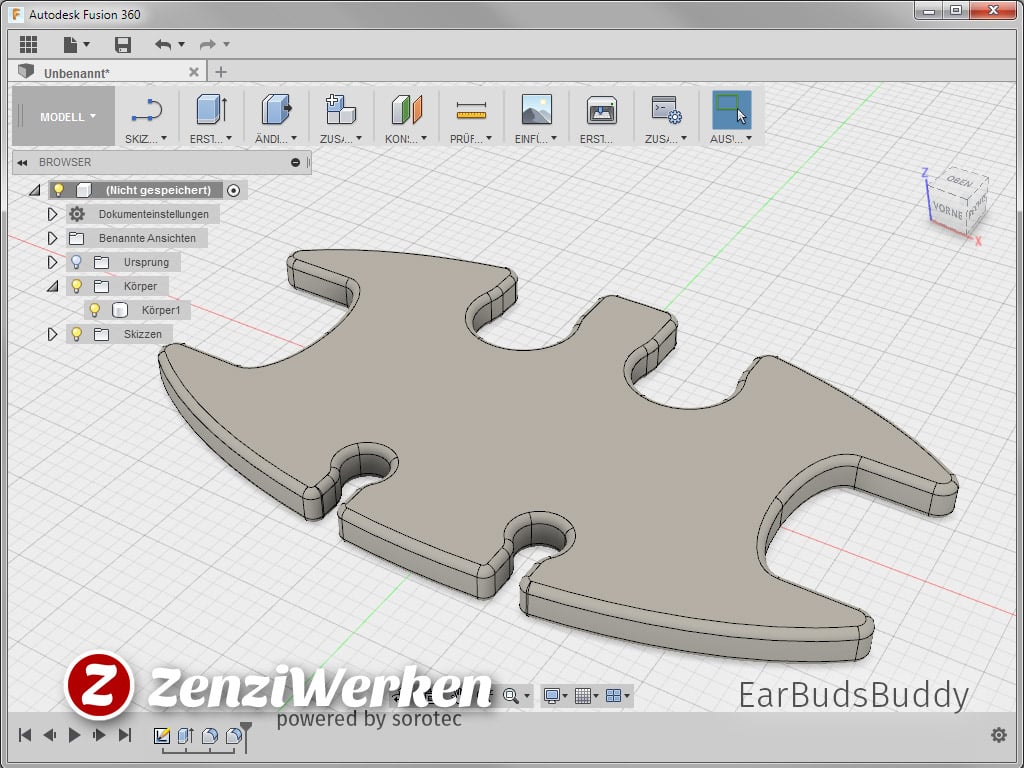Close the Unbenannt* tab
The height and width of the screenshot is (768, 1024).
[x=194, y=72]
